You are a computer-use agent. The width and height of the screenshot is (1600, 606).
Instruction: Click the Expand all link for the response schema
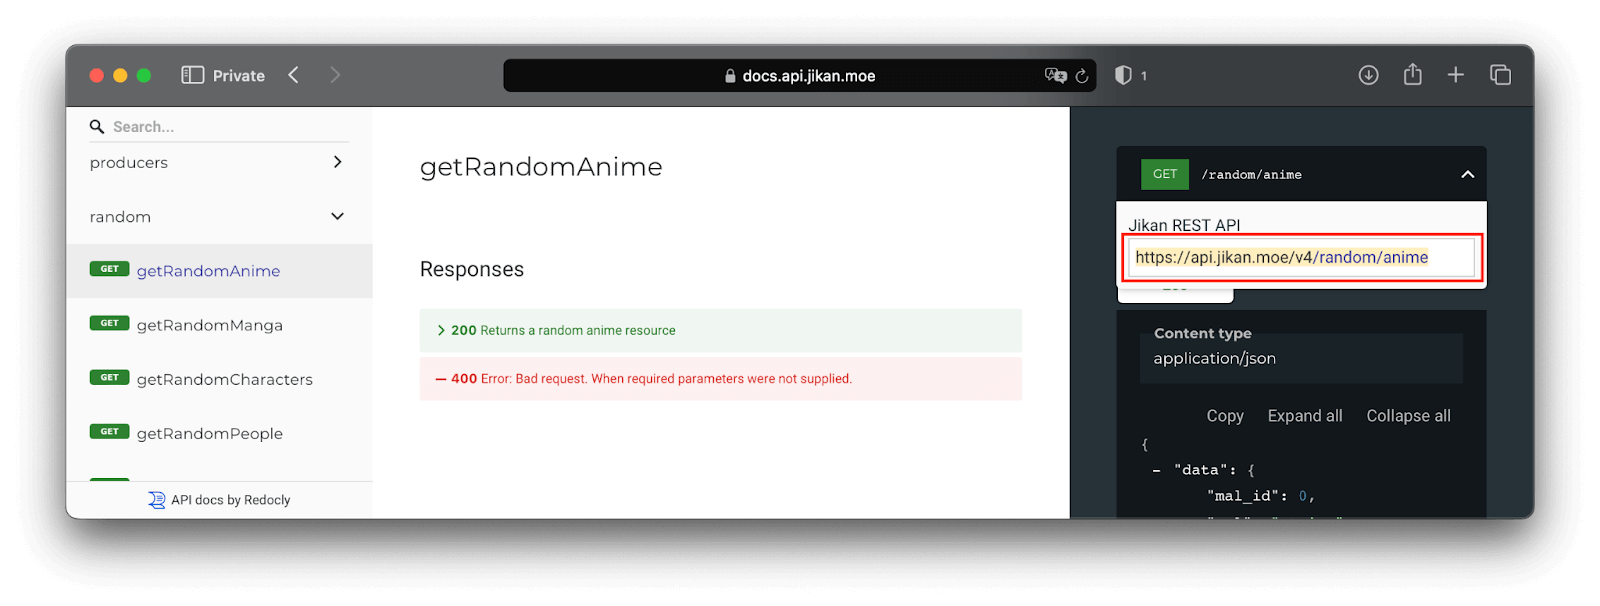click(x=1304, y=415)
